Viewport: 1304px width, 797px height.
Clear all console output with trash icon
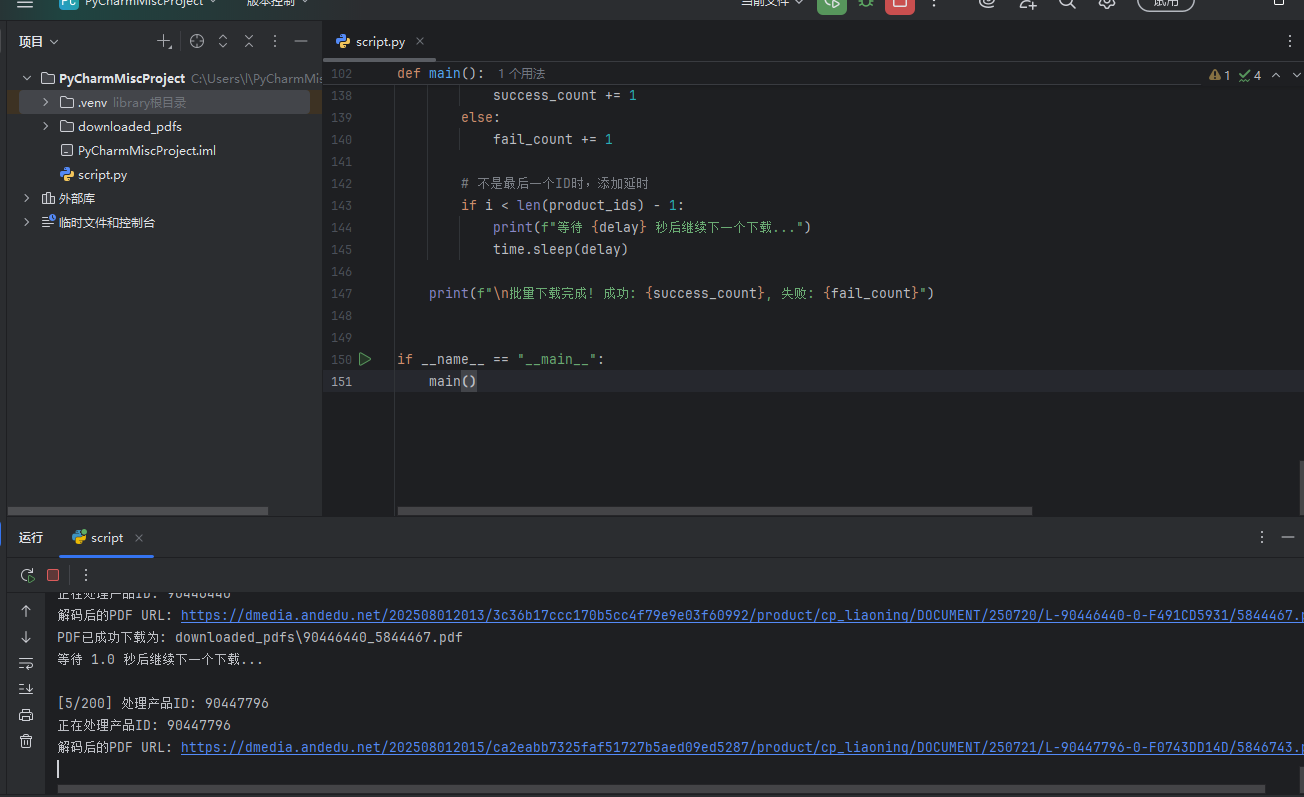(26, 741)
